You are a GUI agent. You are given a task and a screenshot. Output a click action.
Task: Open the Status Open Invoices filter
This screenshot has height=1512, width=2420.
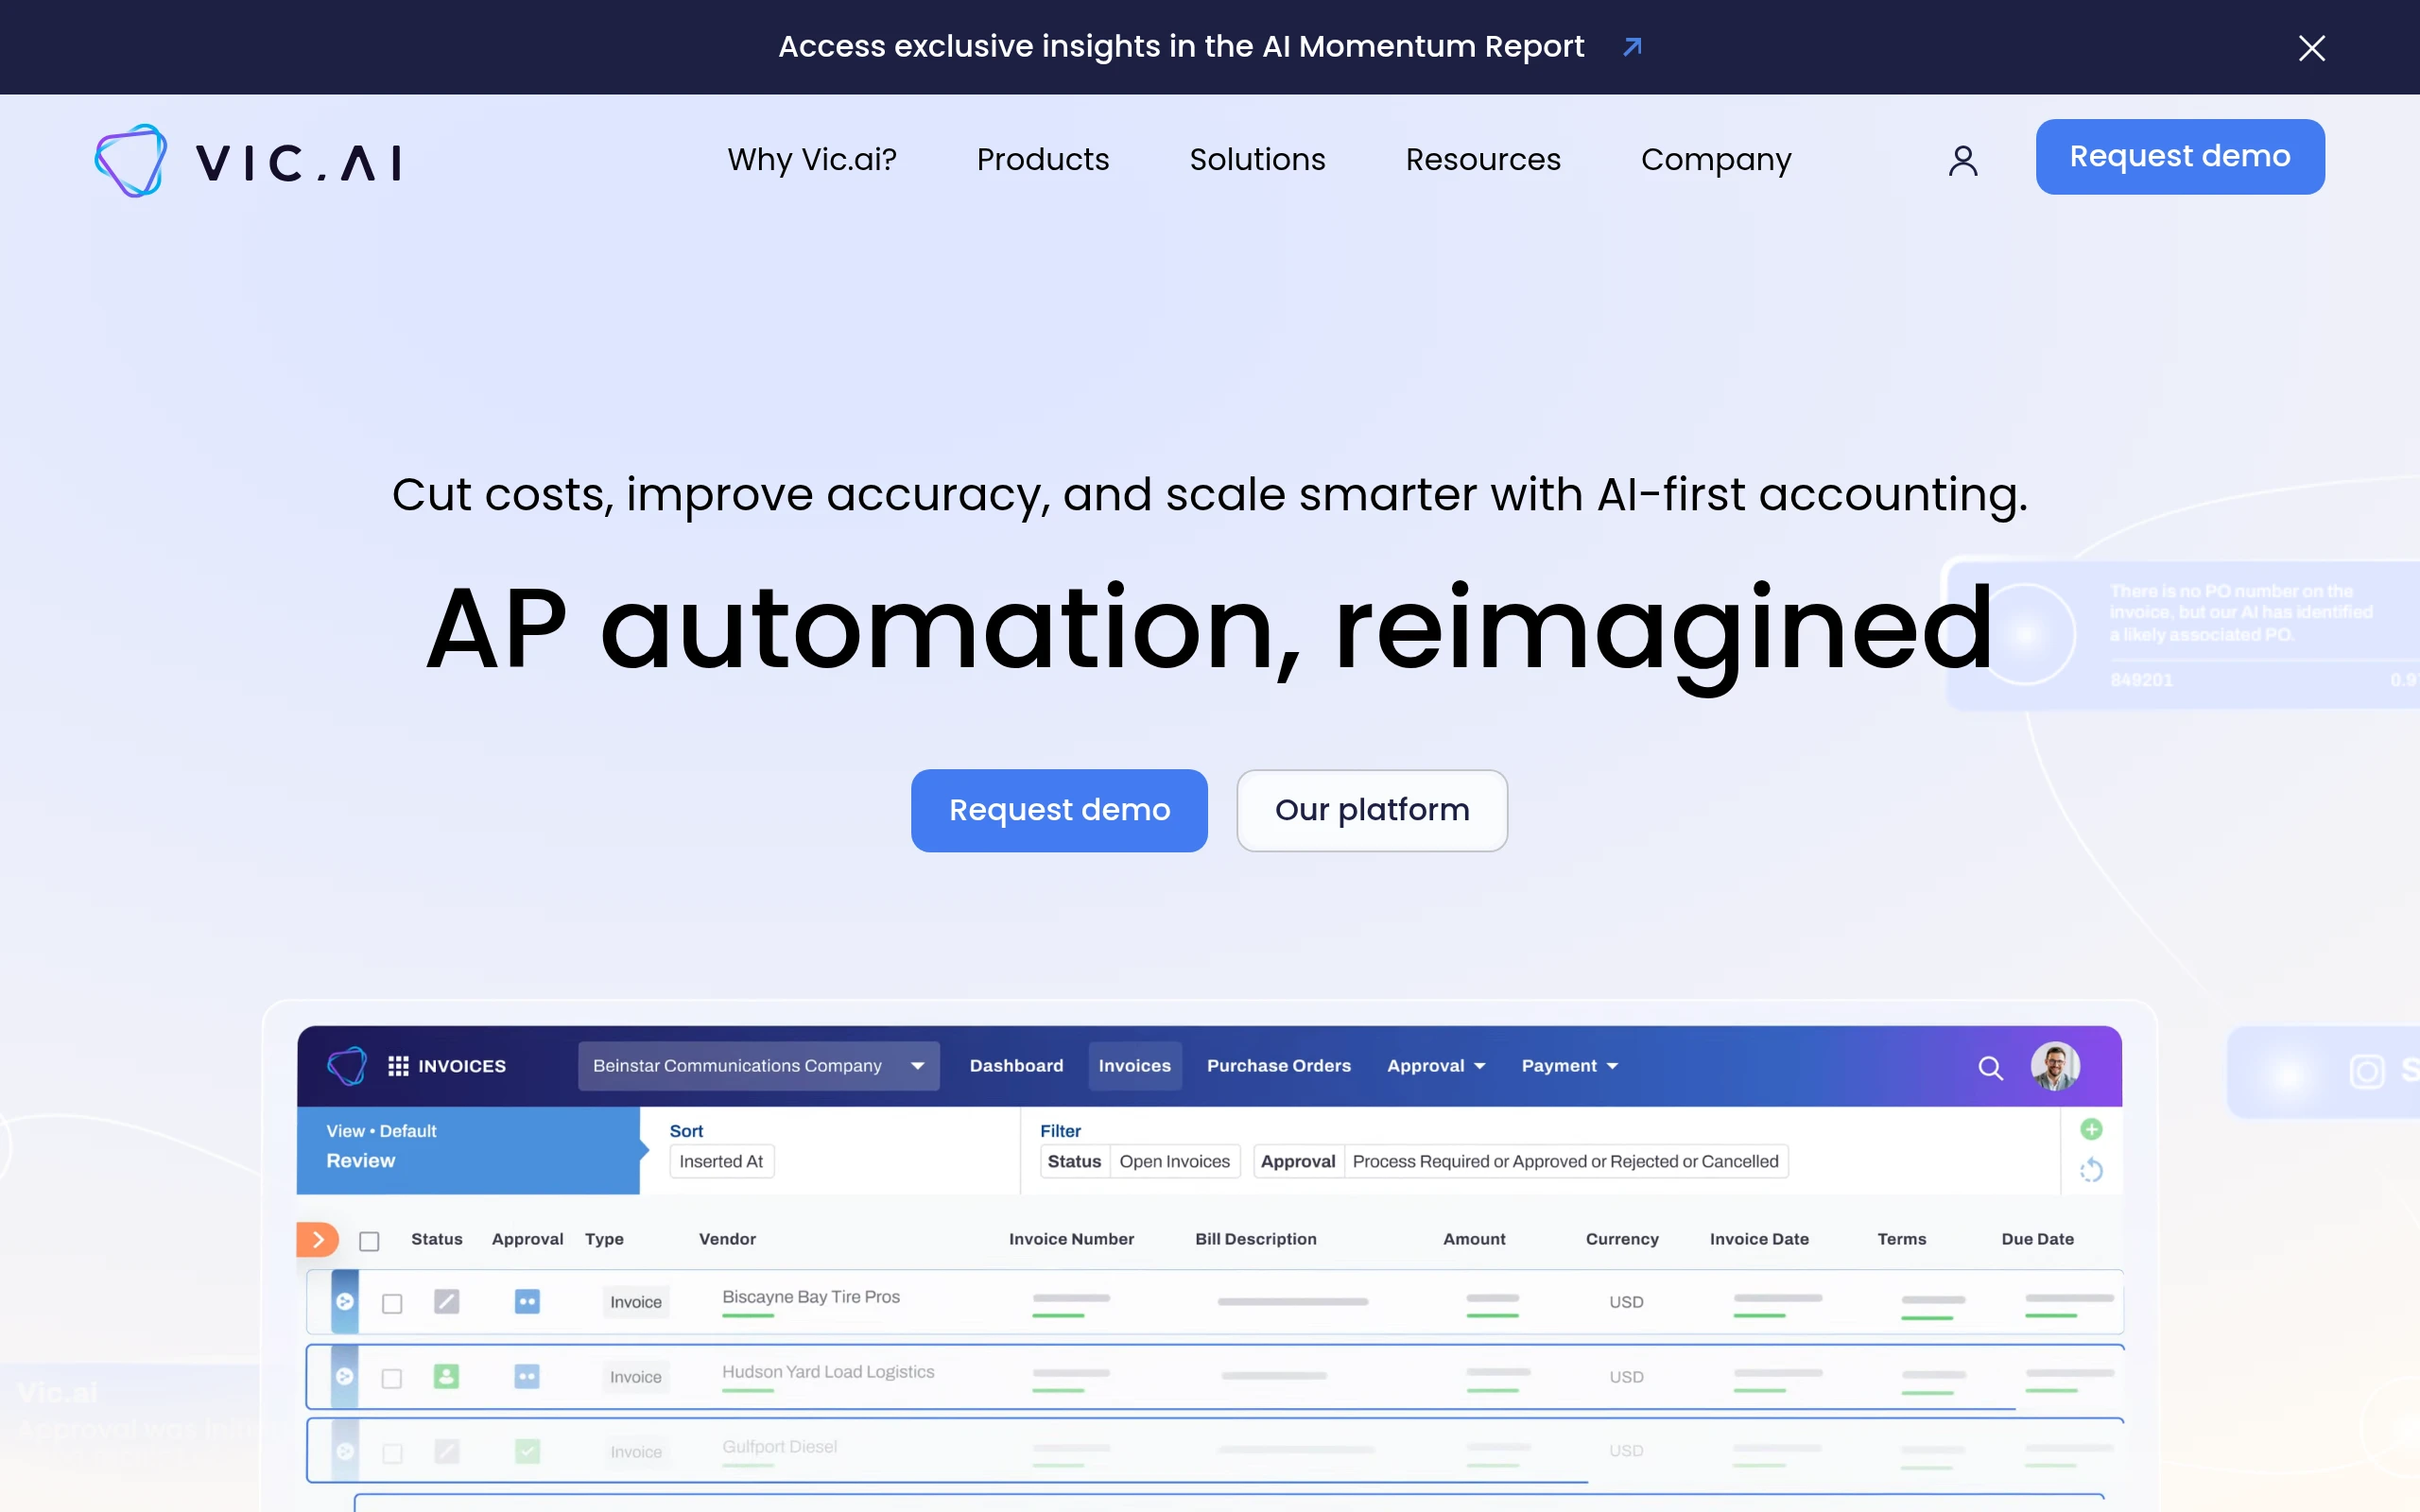tap(1140, 1161)
